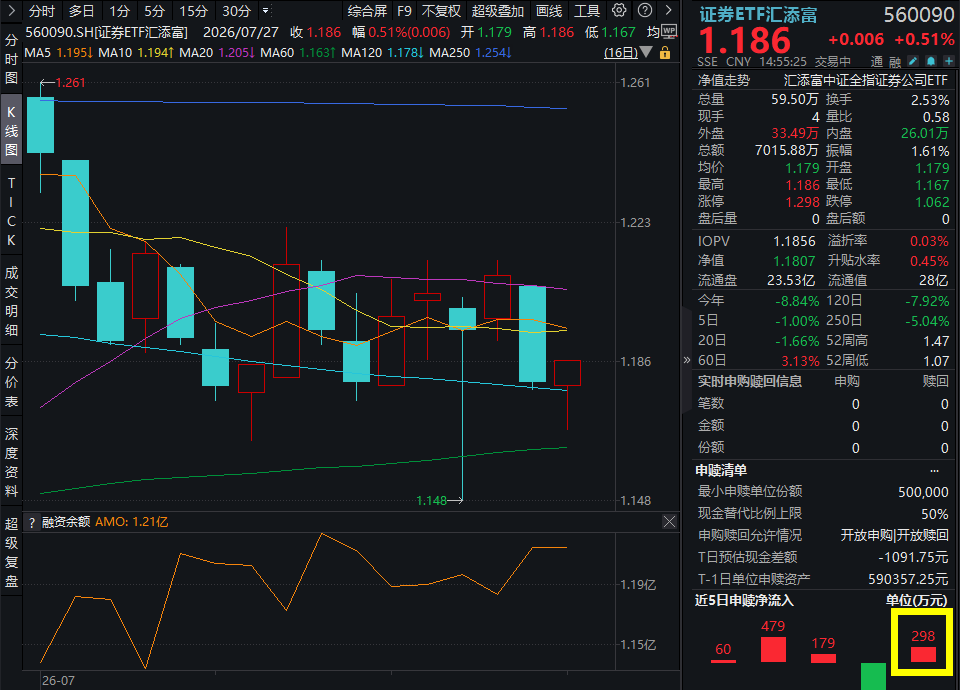The height and width of the screenshot is (690, 960).
Task: Open the 综合屏 overview screen
Action: coord(367,11)
